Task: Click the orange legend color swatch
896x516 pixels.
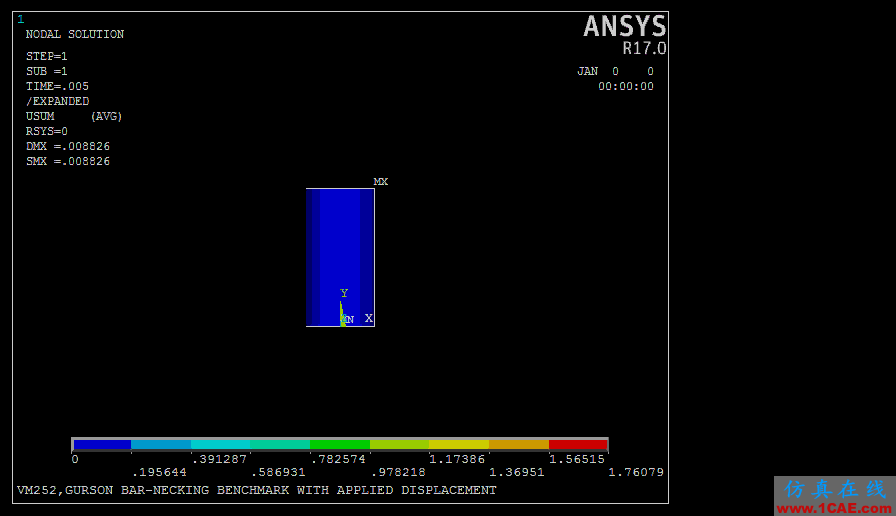Action: point(519,444)
